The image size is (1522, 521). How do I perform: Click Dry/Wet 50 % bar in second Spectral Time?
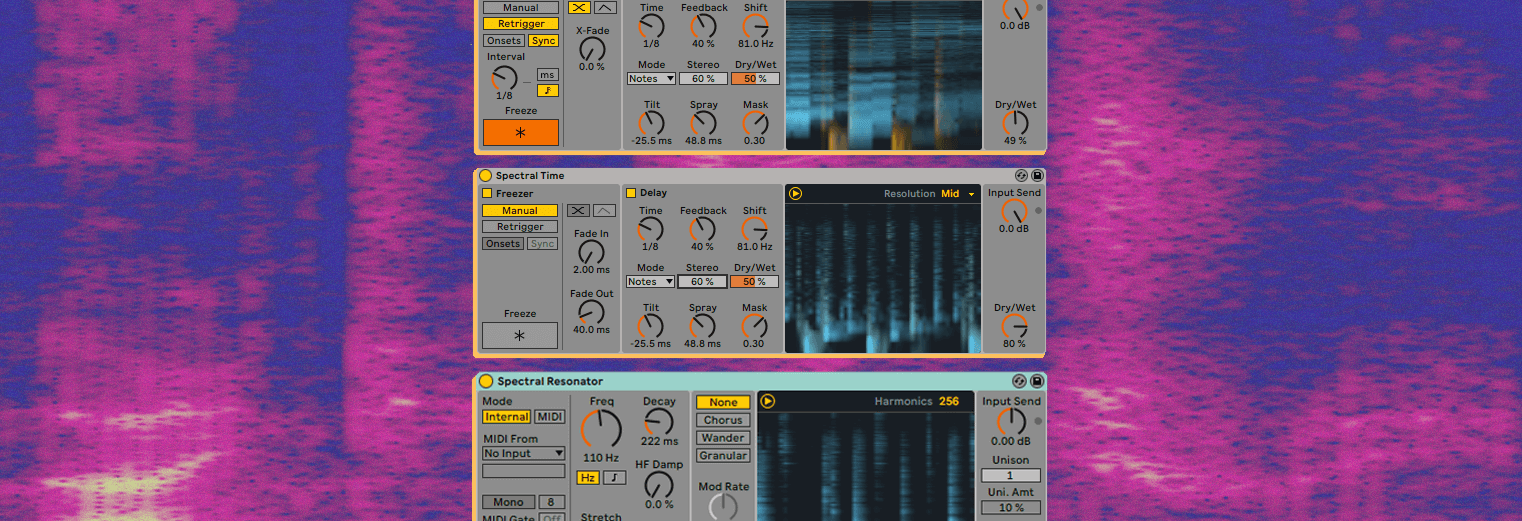755,282
